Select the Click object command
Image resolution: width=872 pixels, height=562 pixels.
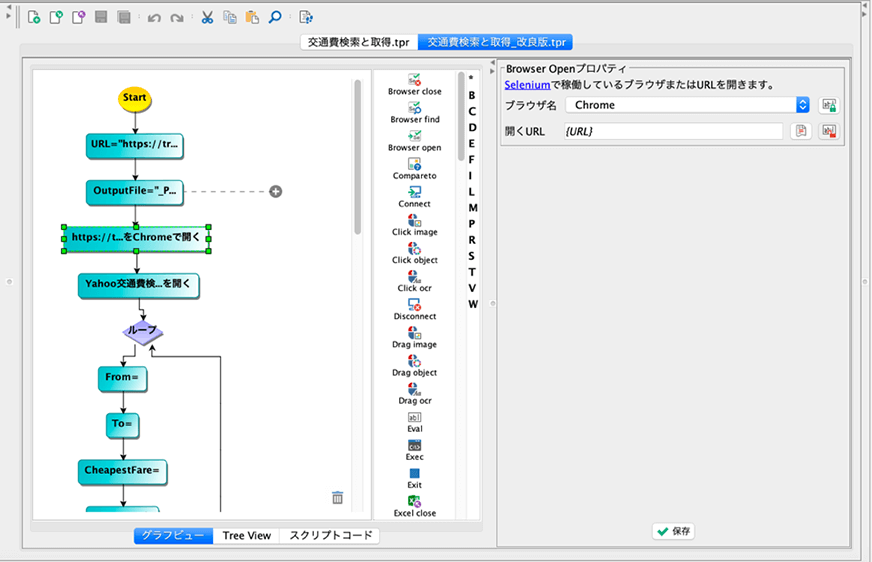pyautogui.click(x=415, y=253)
